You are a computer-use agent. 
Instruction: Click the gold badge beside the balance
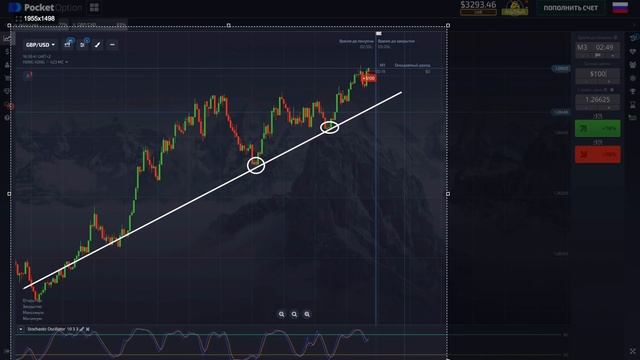515,8
